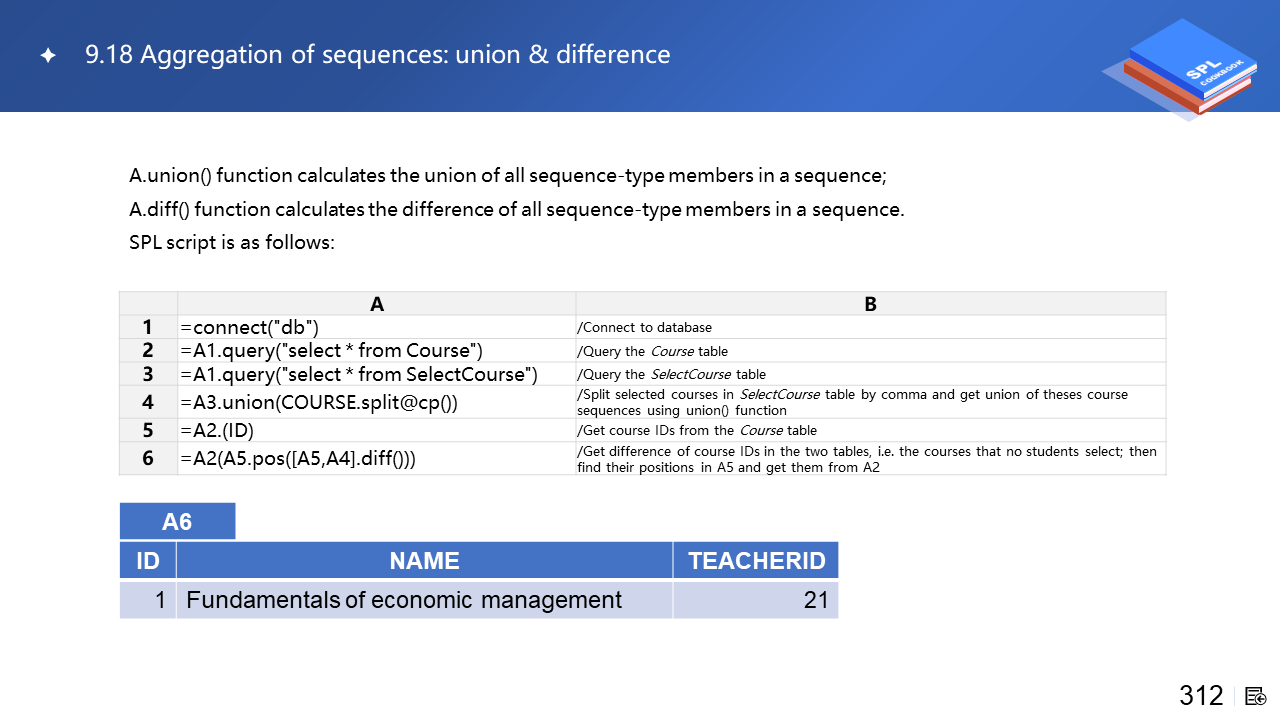Click the A3.union formula cell
Viewport: 1280px width, 720px height.
pos(376,402)
